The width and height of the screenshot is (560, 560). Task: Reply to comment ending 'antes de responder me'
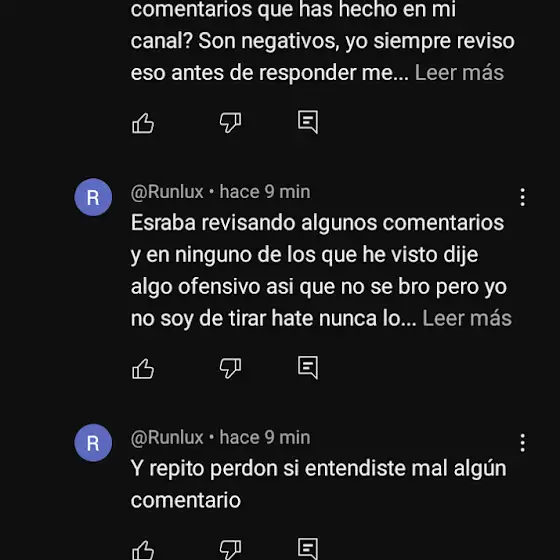click(308, 122)
